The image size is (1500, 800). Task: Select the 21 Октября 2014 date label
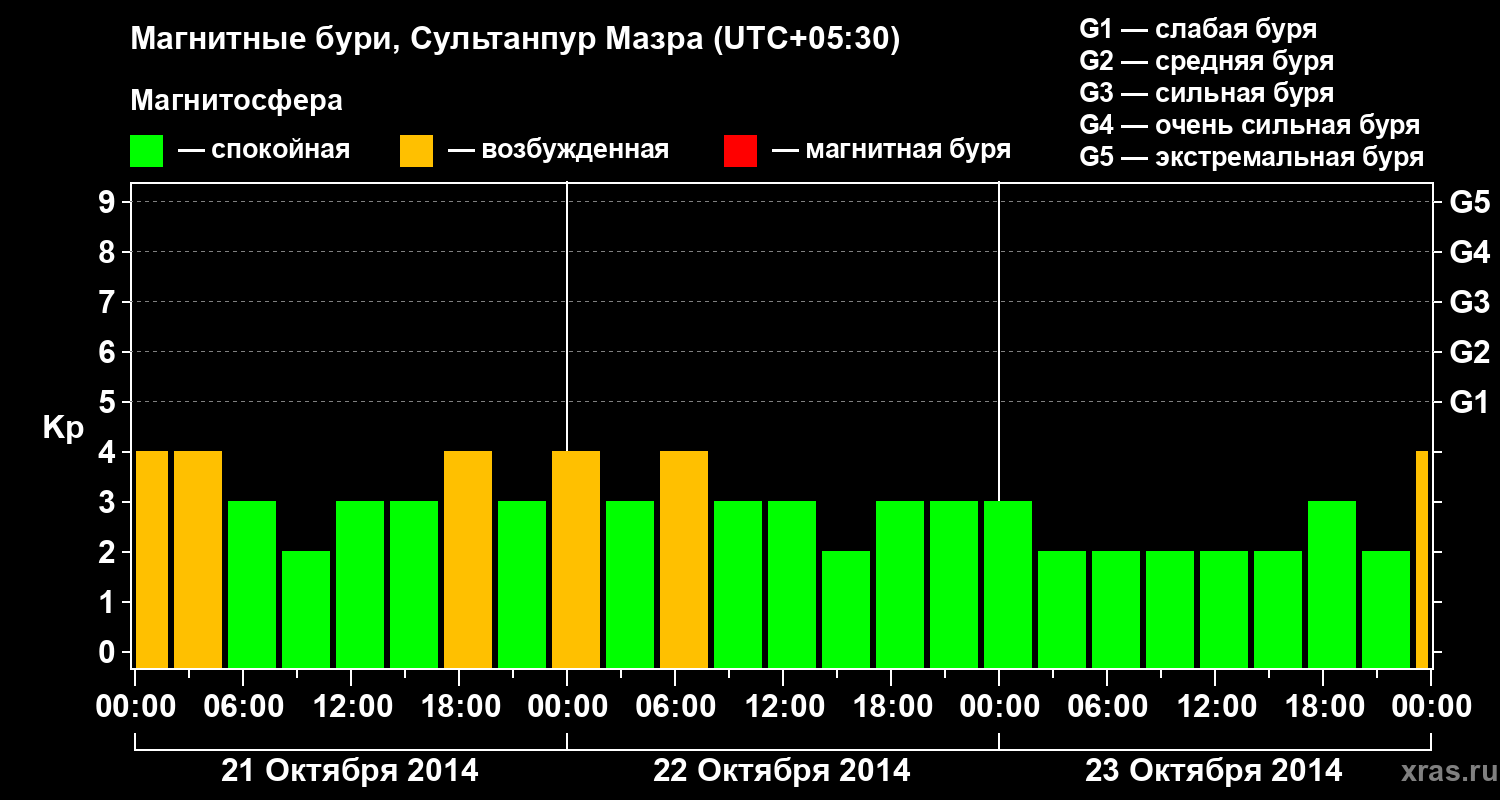pyautogui.click(x=350, y=771)
